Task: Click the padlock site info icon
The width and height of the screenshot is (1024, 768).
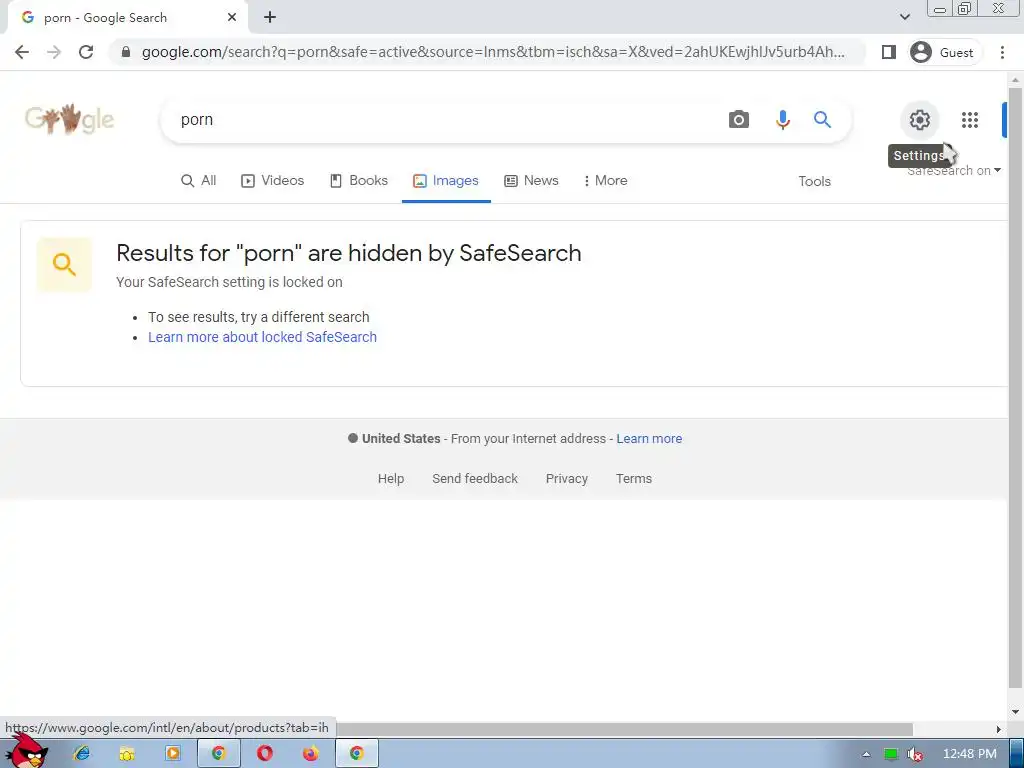Action: coord(126,52)
